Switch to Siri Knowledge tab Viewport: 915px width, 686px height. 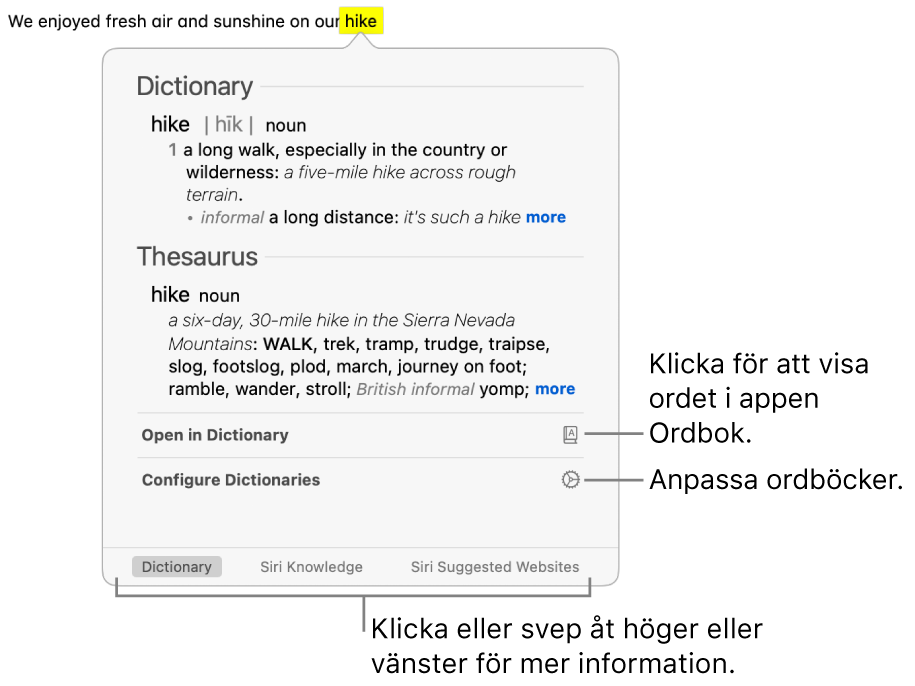click(311, 566)
